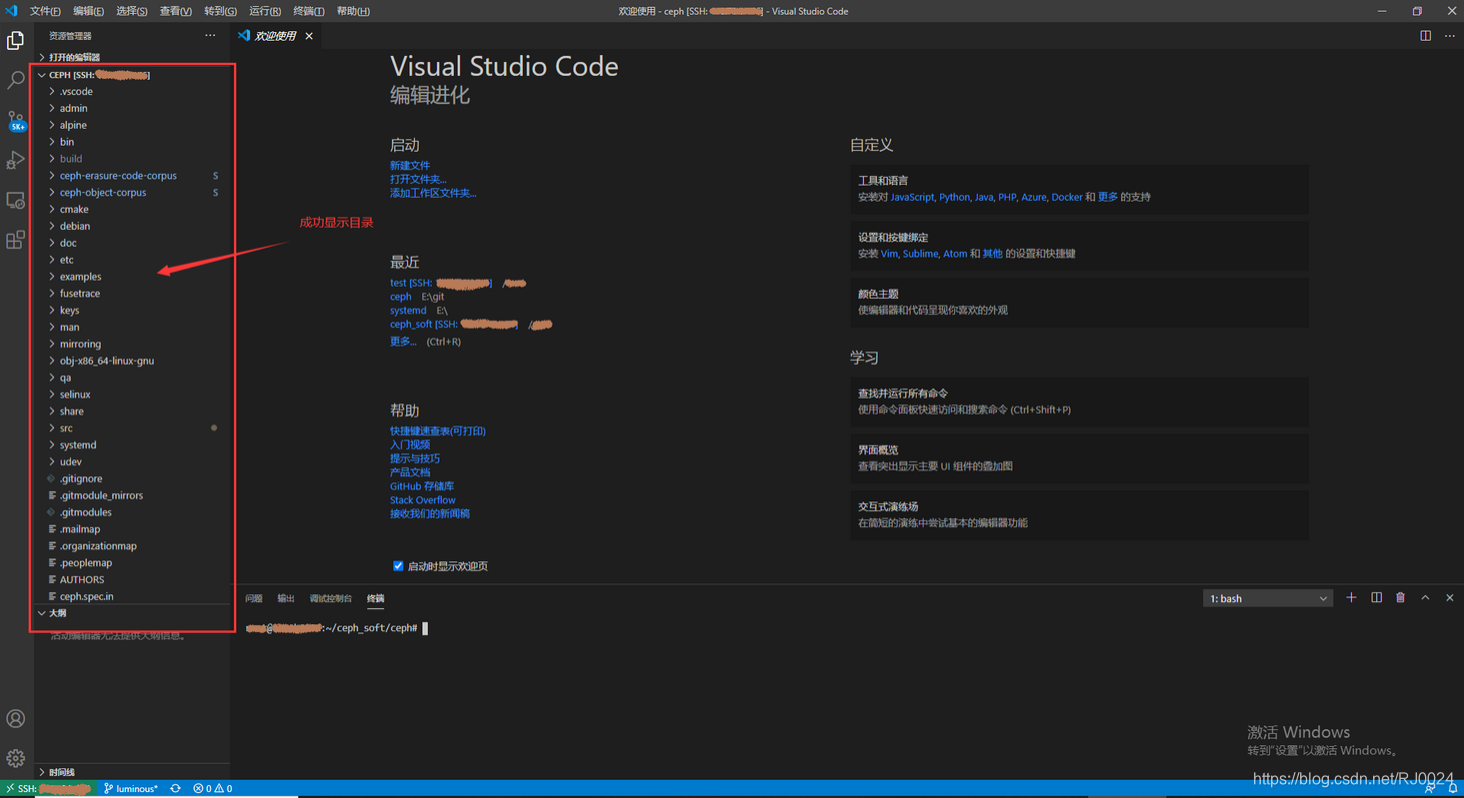Switch to the 输出 panel tab

pos(286,599)
